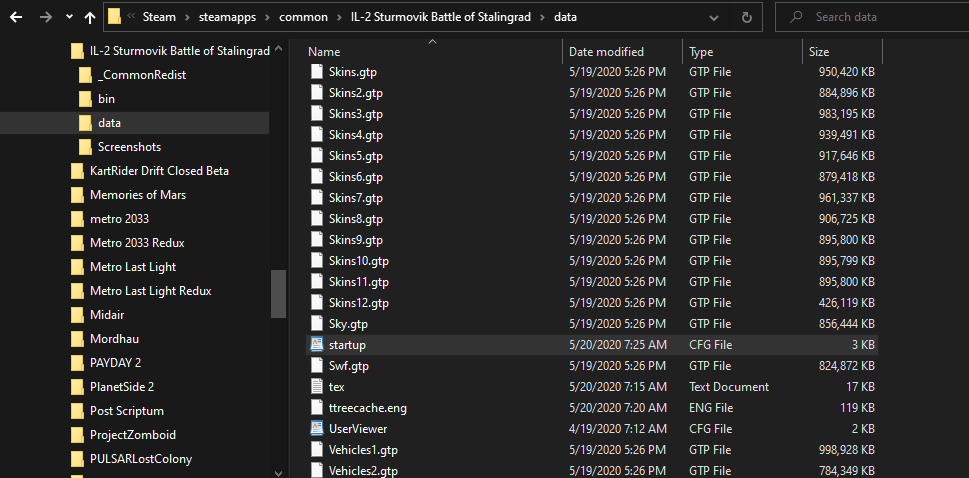This screenshot has height=478, width=969.
Task: Select tex text document icon
Action: 317,386
